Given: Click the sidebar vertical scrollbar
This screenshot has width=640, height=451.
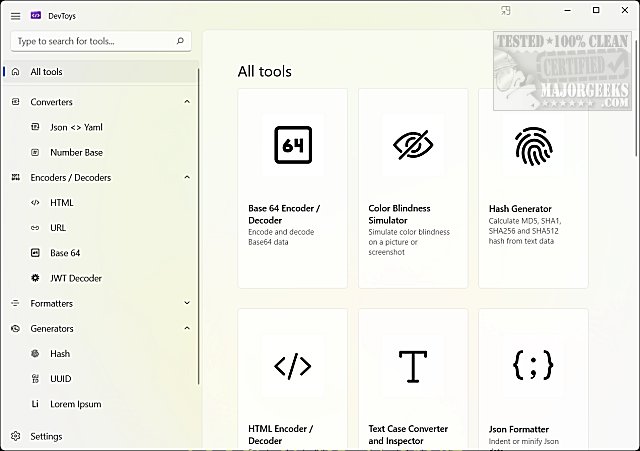Looking at the screenshot, I should pos(199,230).
